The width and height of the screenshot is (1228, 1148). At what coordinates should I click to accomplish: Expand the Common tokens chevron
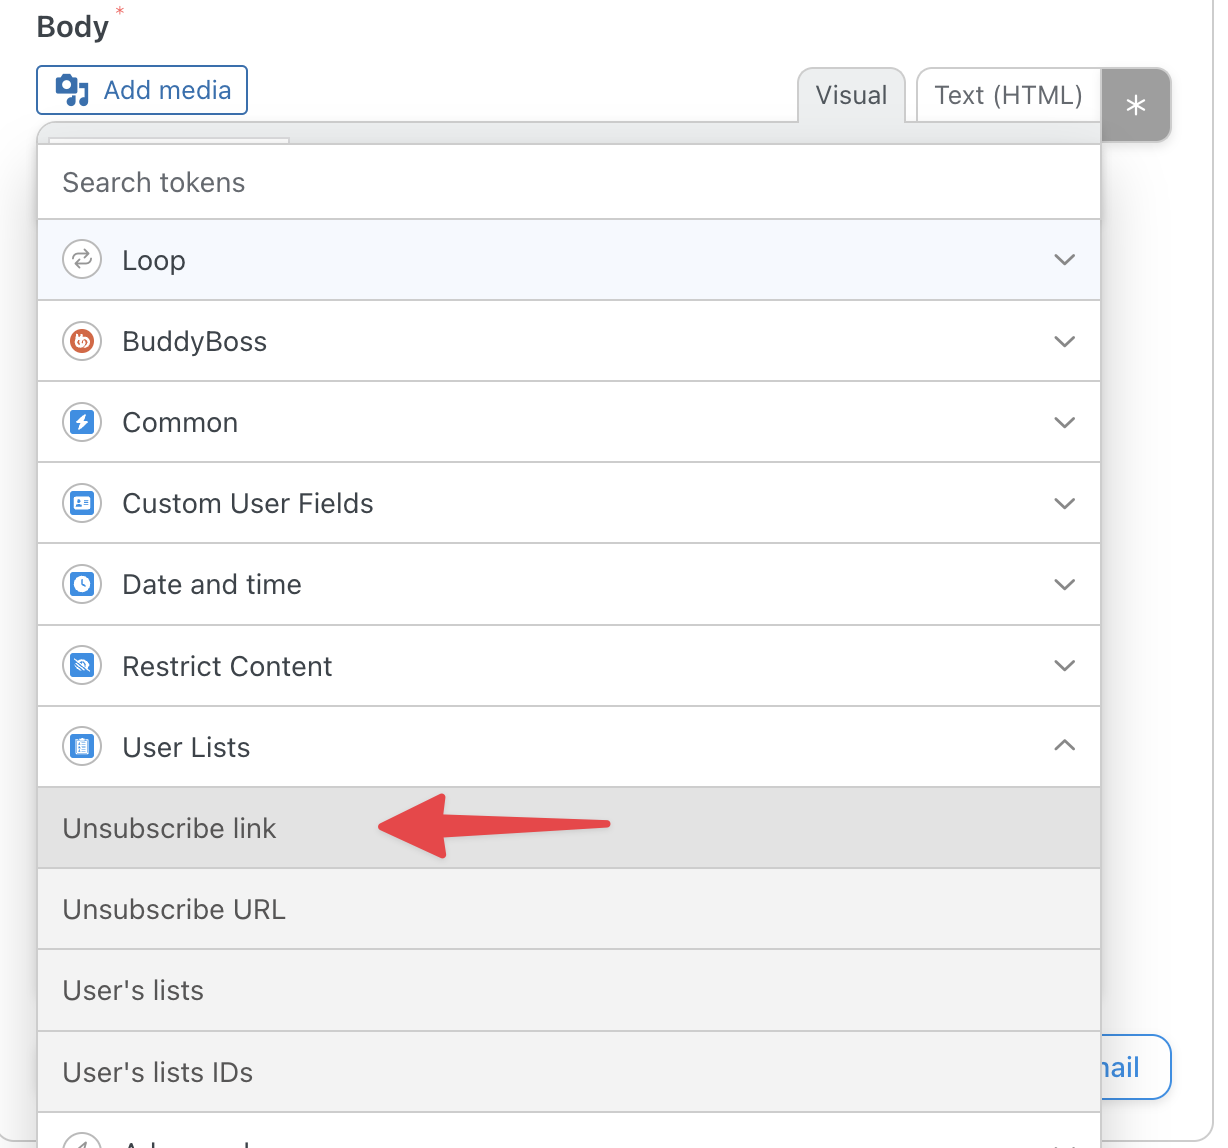[1064, 422]
